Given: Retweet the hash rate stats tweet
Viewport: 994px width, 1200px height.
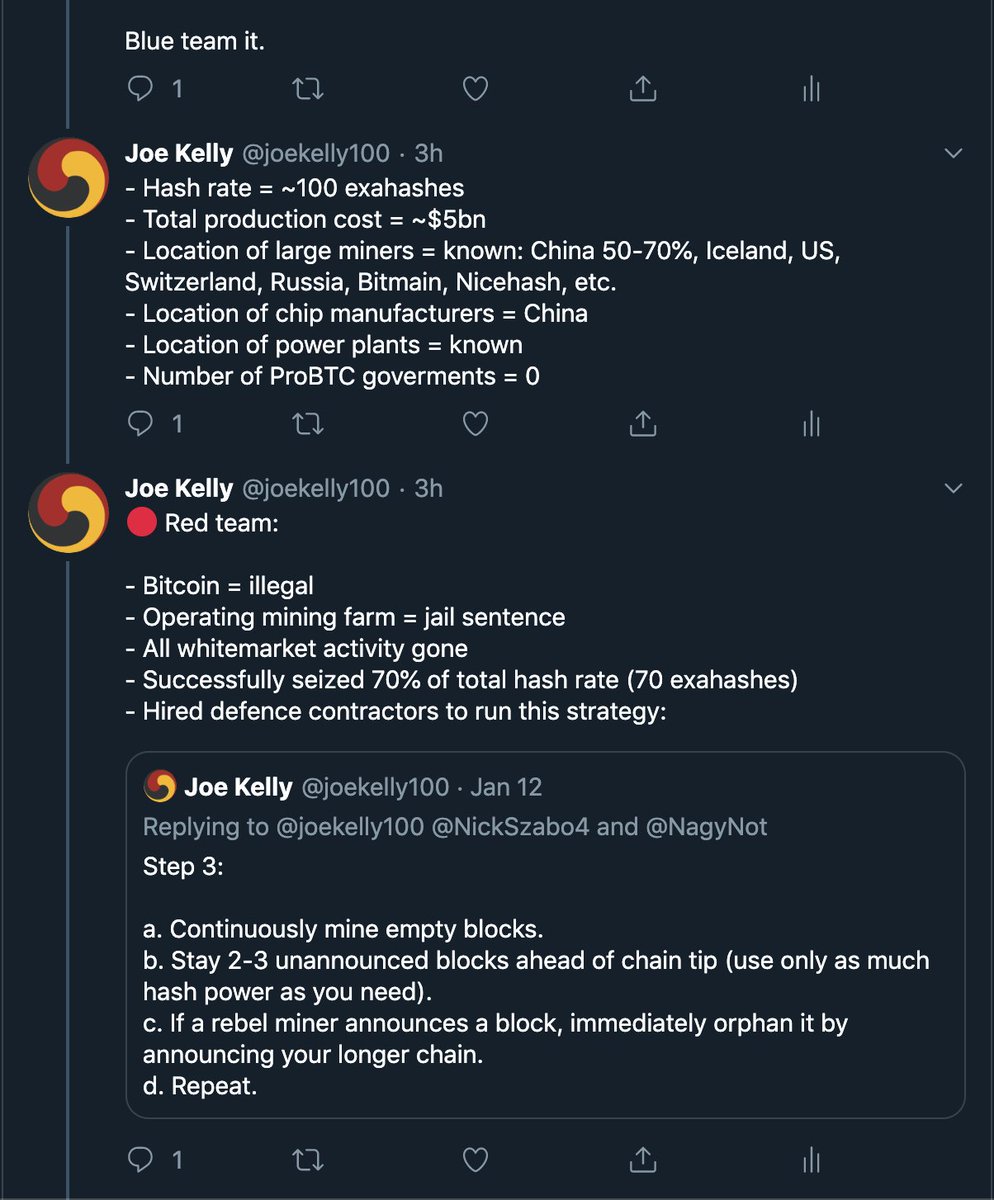Looking at the screenshot, I should (x=308, y=424).
